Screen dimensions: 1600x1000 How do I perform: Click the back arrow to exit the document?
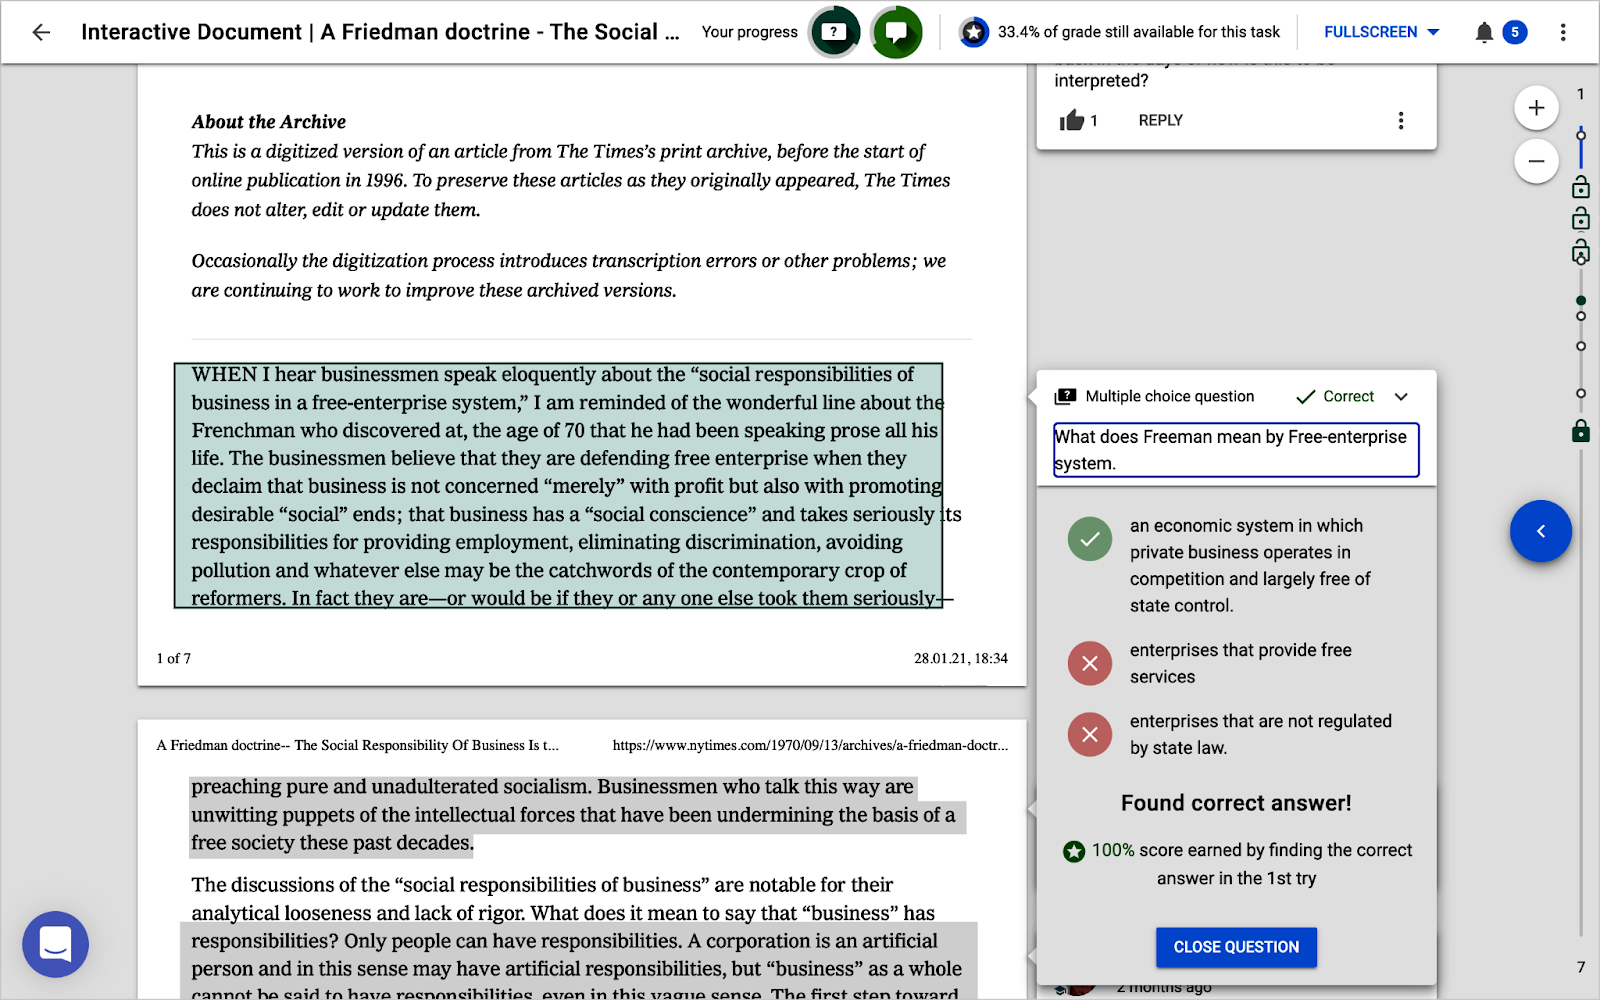(x=40, y=31)
